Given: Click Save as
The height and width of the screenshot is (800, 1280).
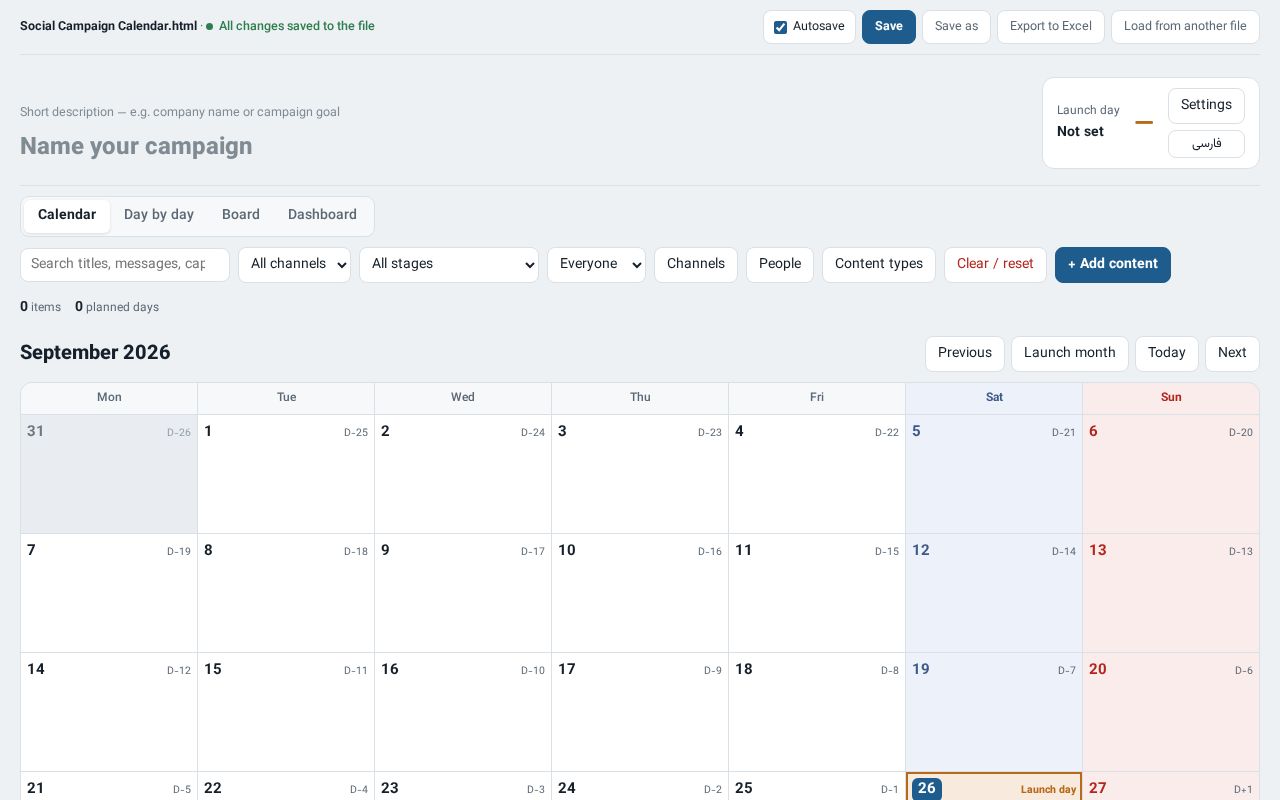Looking at the screenshot, I should click(x=956, y=27).
